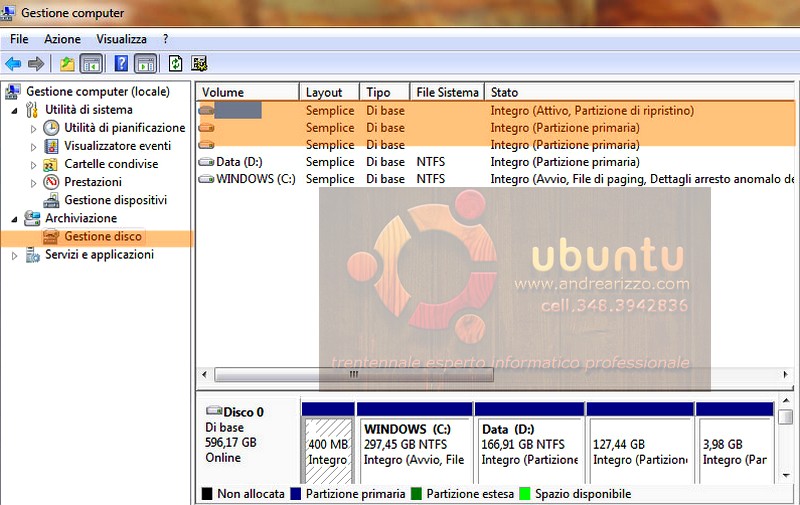Click the Cartelle condivise icon
The width and height of the screenshot is (800, 505).
pyautogui.click(x=51, y=164)
